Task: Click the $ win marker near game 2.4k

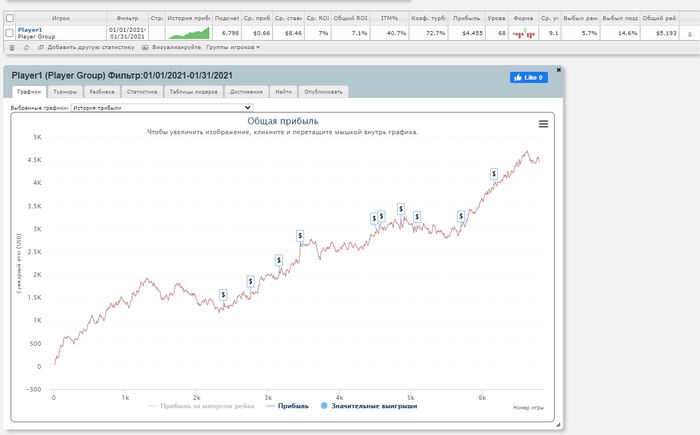Action: point(223,295)
